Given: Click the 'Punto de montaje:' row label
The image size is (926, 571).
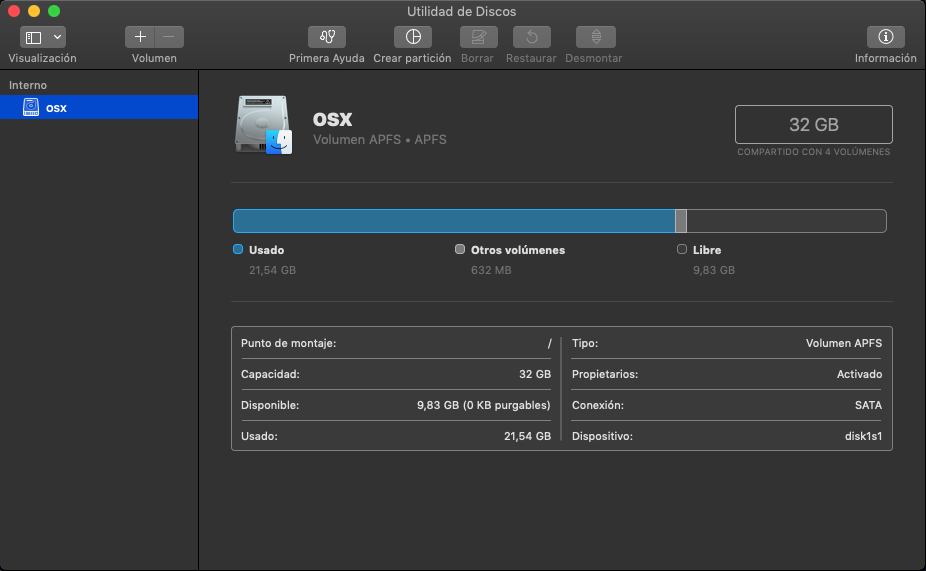Looking at the screenshot, I should (x=289, y=343).
